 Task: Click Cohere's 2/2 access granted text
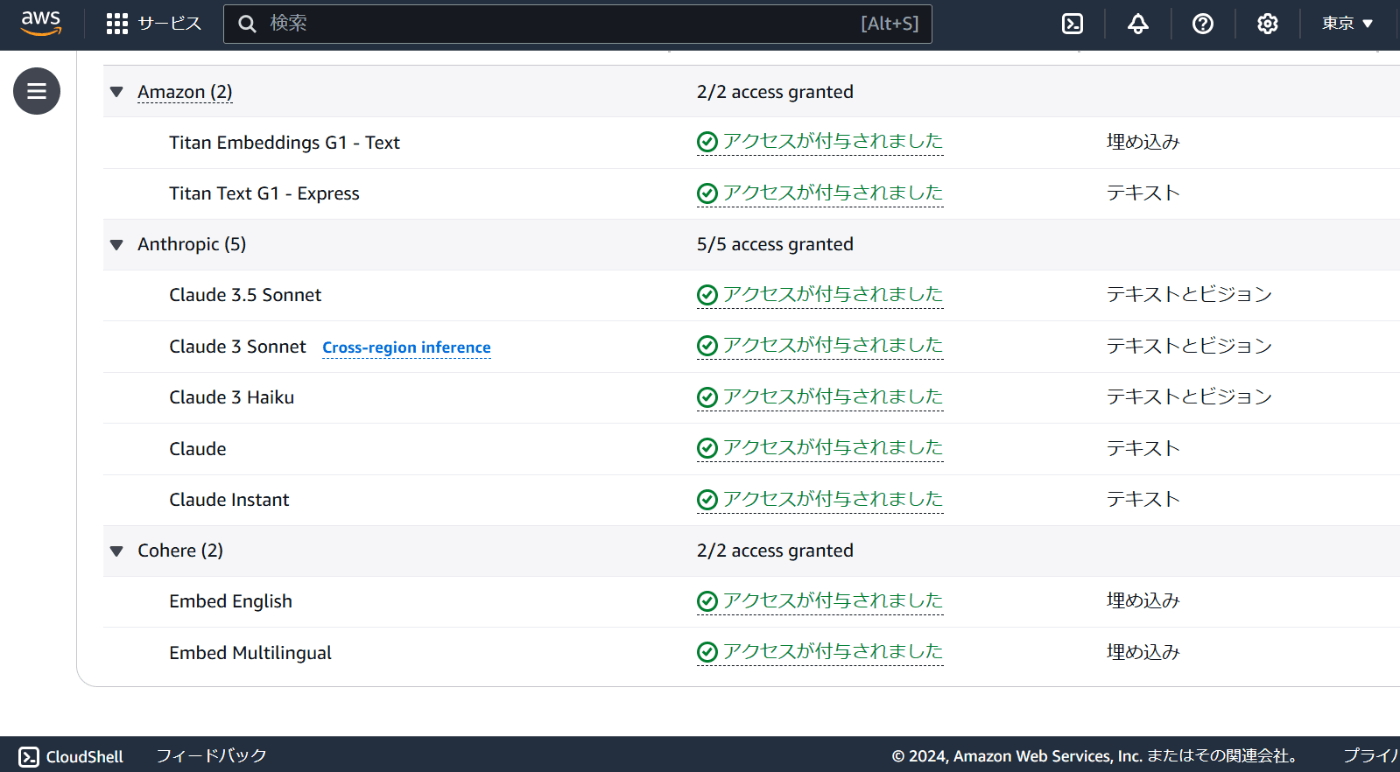tap(775, 550)
